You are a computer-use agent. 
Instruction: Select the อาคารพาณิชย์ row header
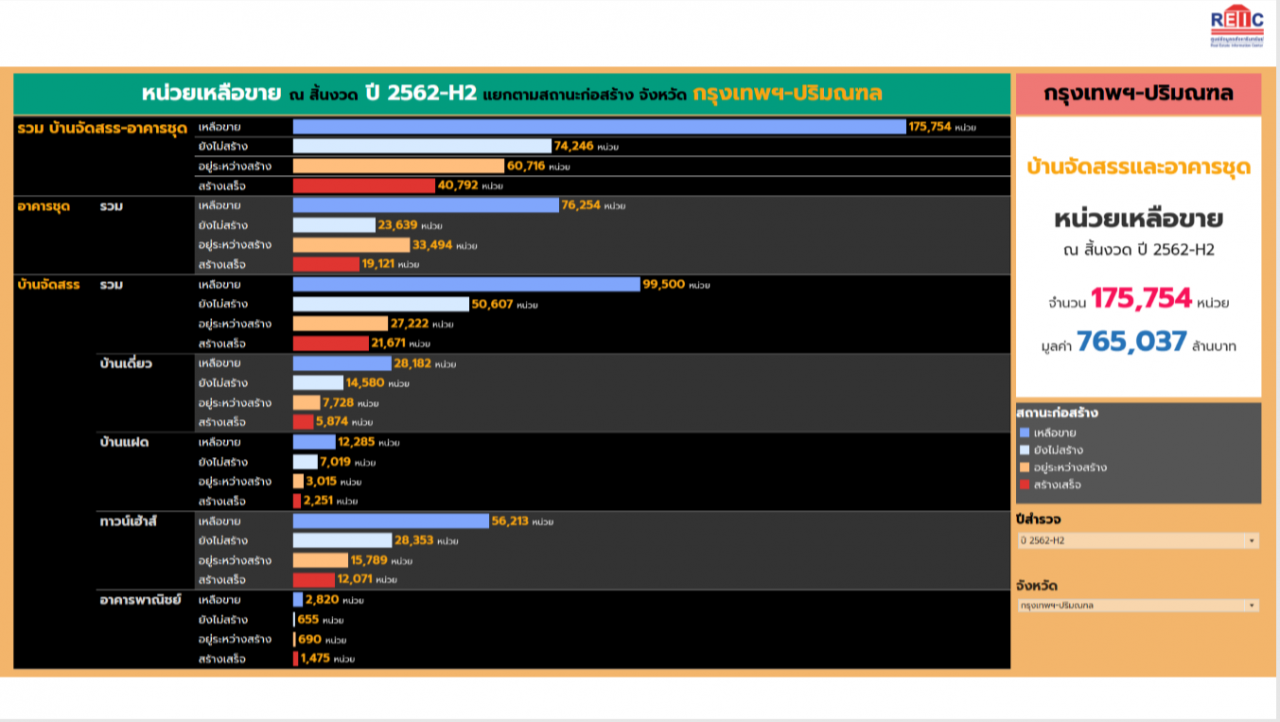tap(140, 600)
